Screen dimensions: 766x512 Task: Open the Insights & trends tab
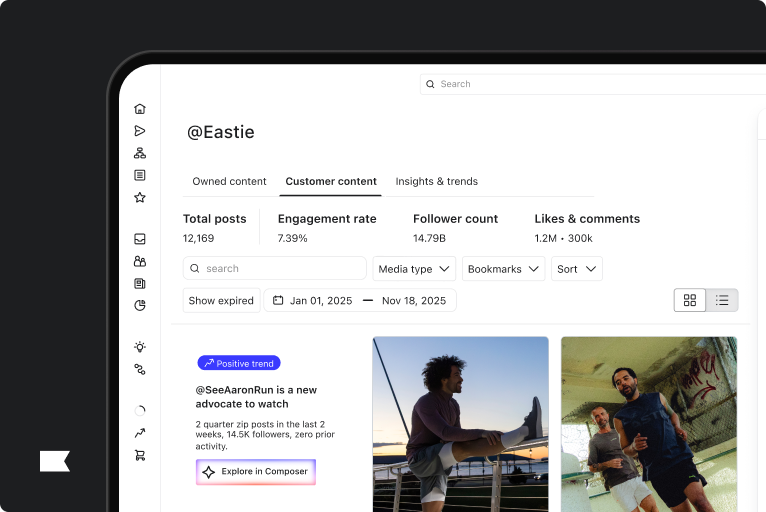437,181
